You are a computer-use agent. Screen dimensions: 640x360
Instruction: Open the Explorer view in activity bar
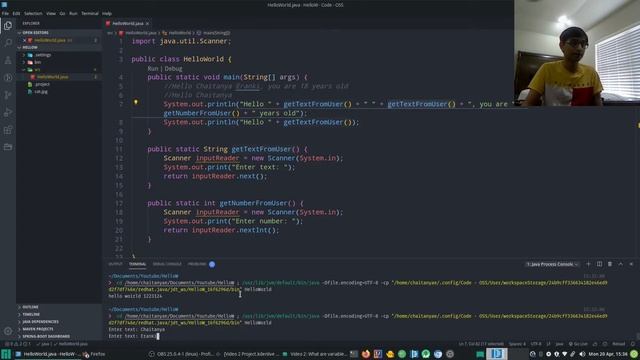click(x=8, y=26)
